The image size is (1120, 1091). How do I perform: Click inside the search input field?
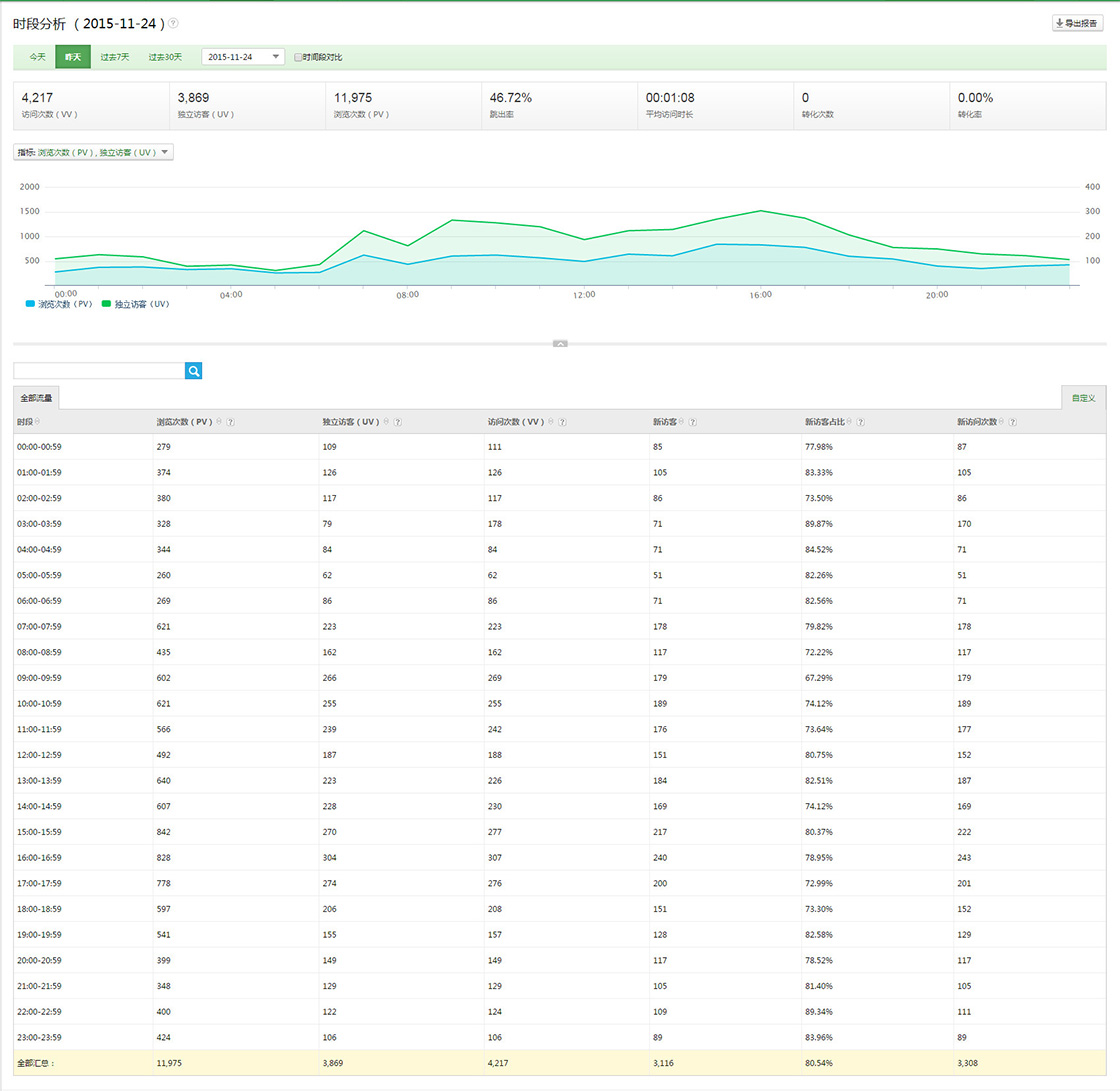tap(99, 371)
